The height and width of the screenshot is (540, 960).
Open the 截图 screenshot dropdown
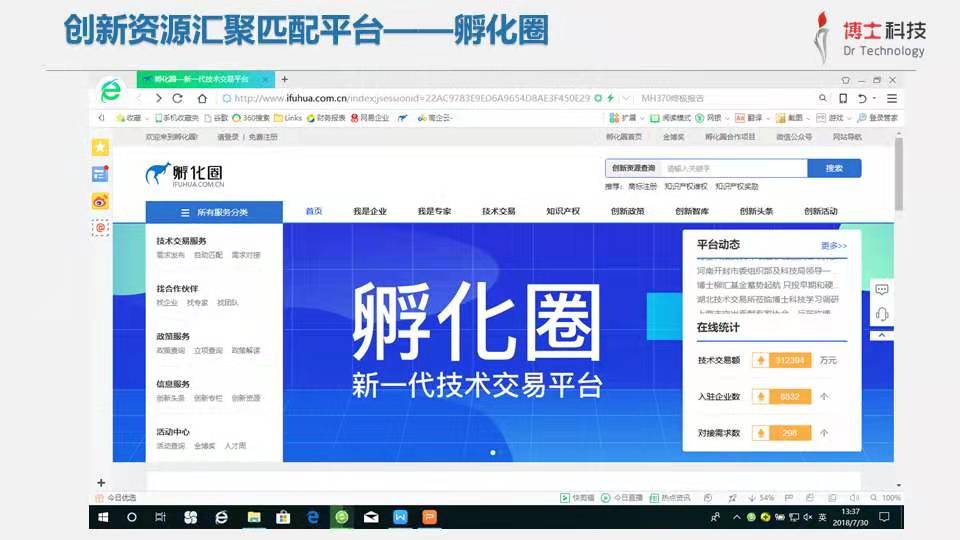coord(793,118)
